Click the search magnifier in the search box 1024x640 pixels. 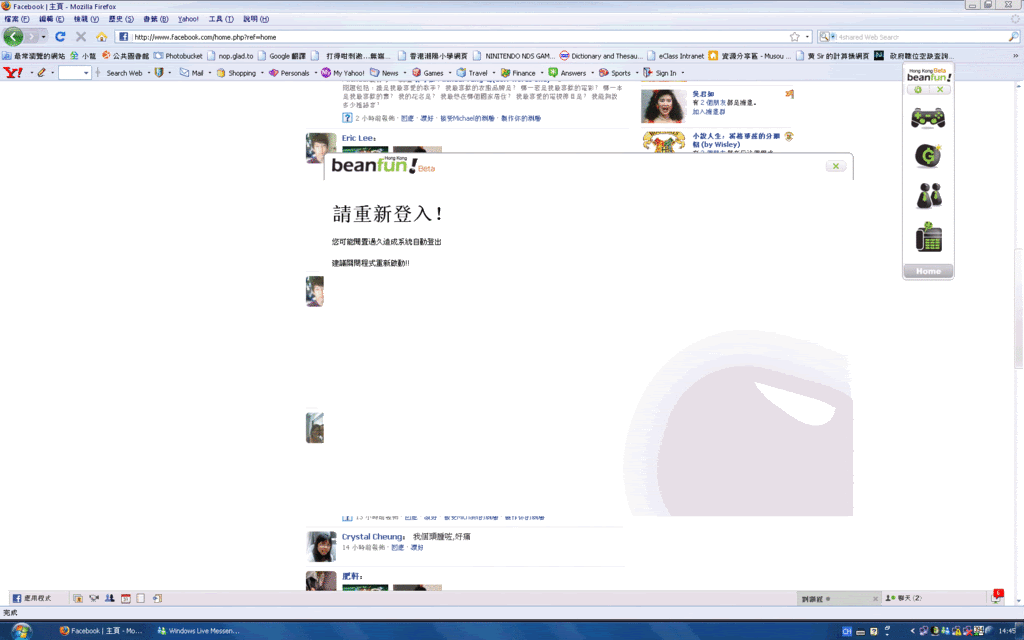[1014, 37]
